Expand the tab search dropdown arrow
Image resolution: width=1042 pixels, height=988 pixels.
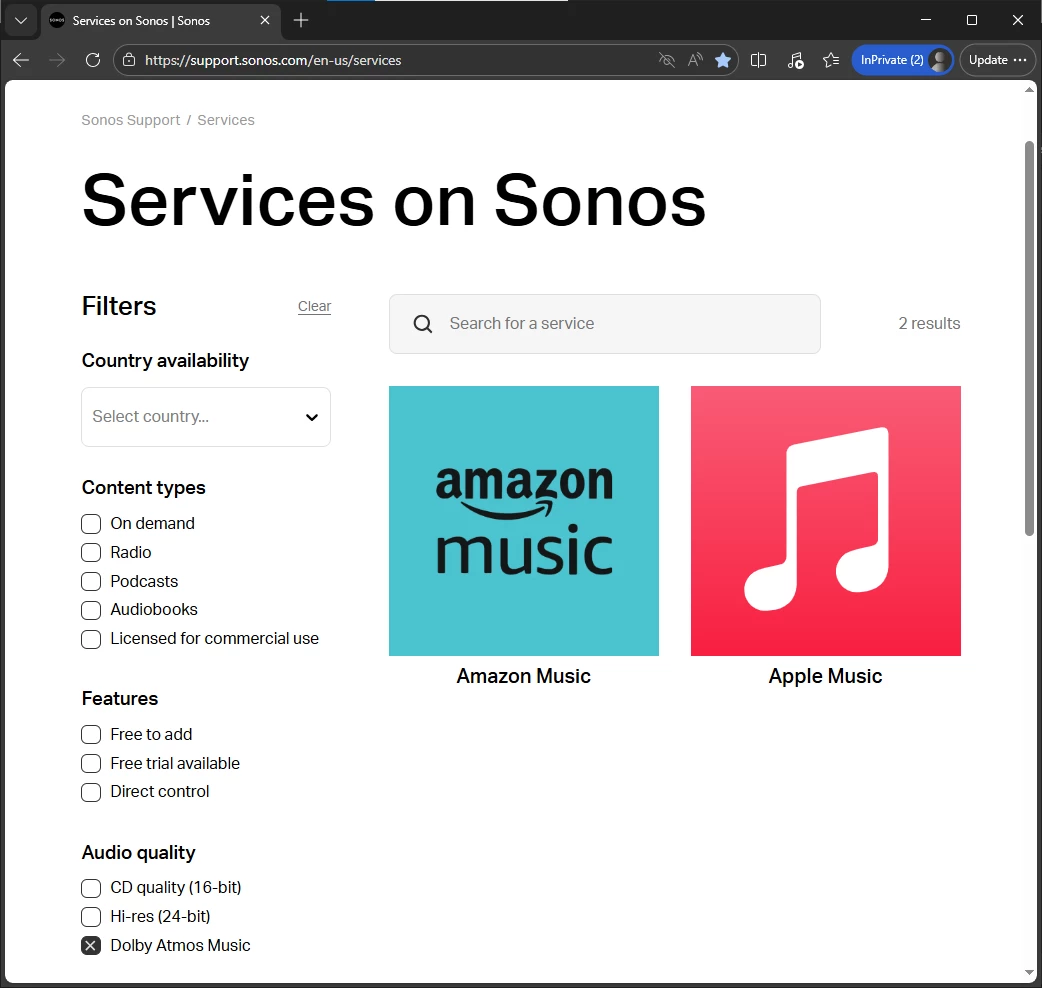(x=21, y=20)
